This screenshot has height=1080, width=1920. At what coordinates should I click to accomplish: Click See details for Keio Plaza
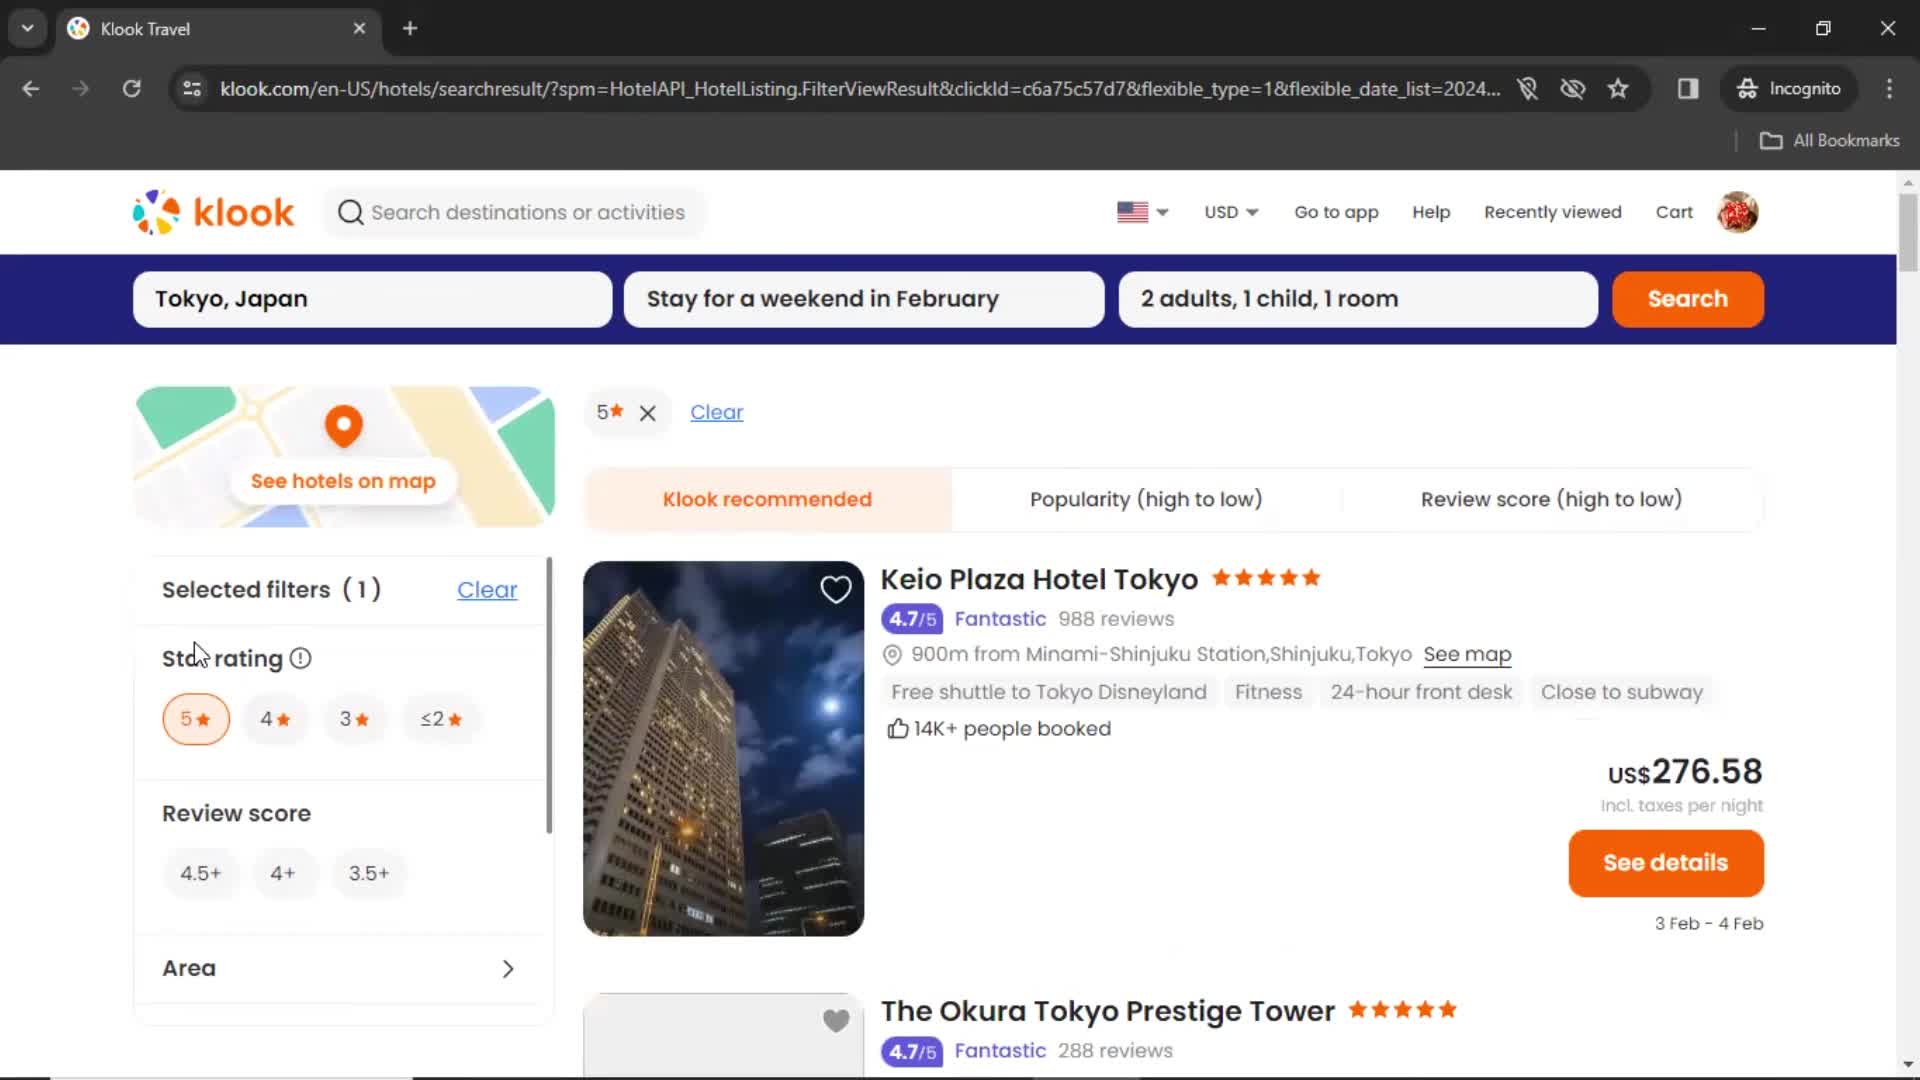point(1665,863)
